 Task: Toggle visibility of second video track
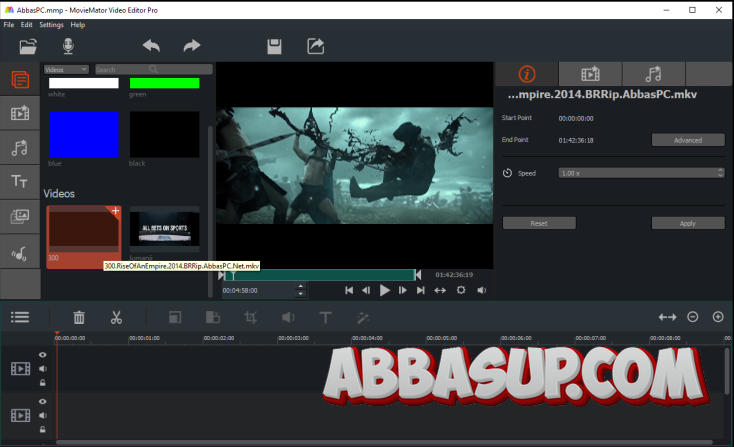(x=43, y=402)
